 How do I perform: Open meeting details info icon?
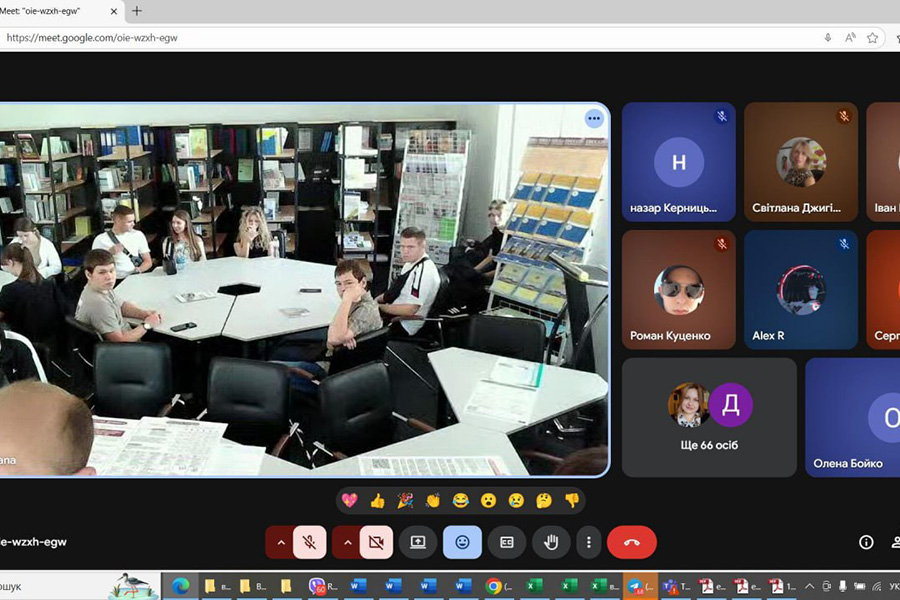pos(866,542)
